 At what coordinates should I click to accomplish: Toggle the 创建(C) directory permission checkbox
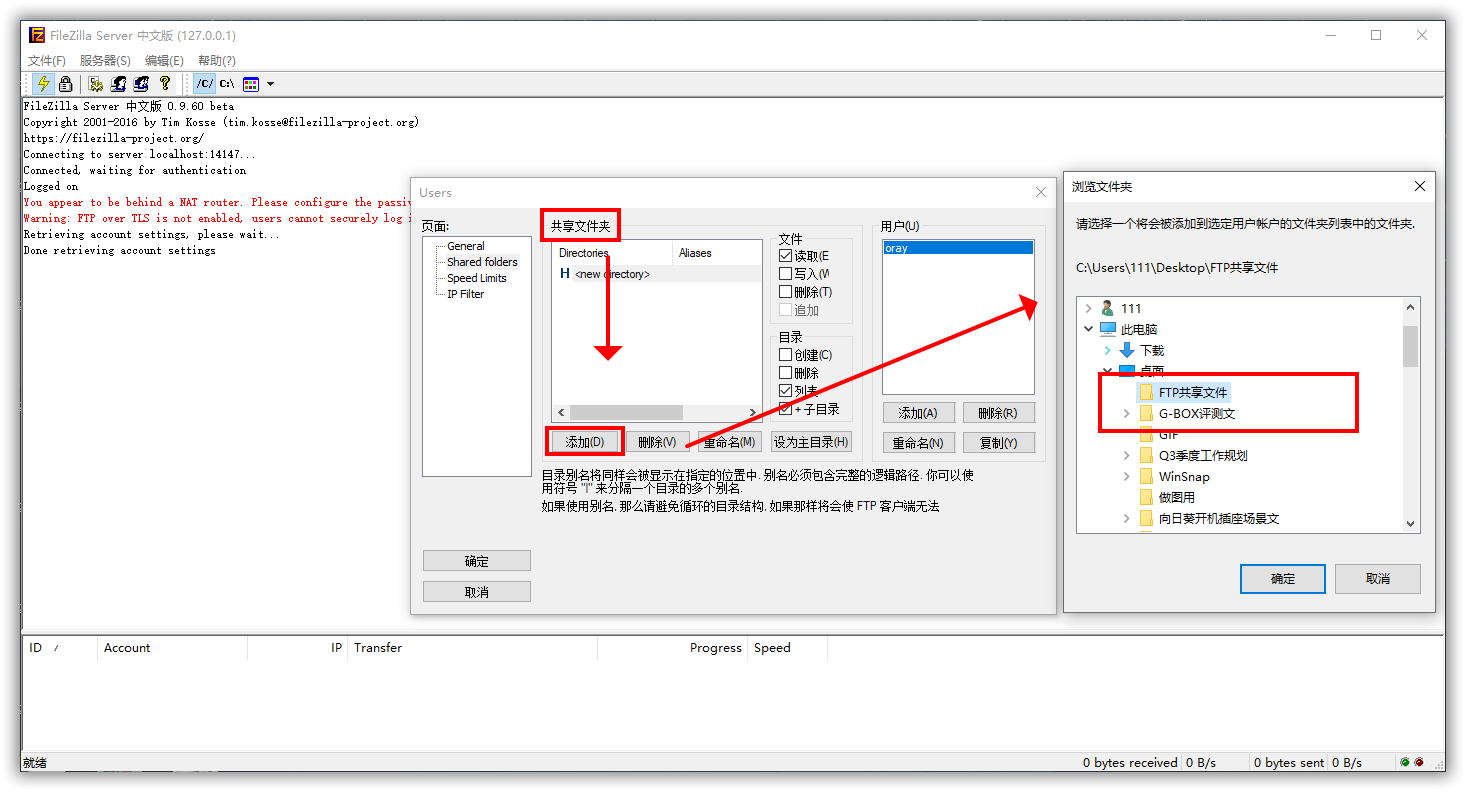click(785, 354)
